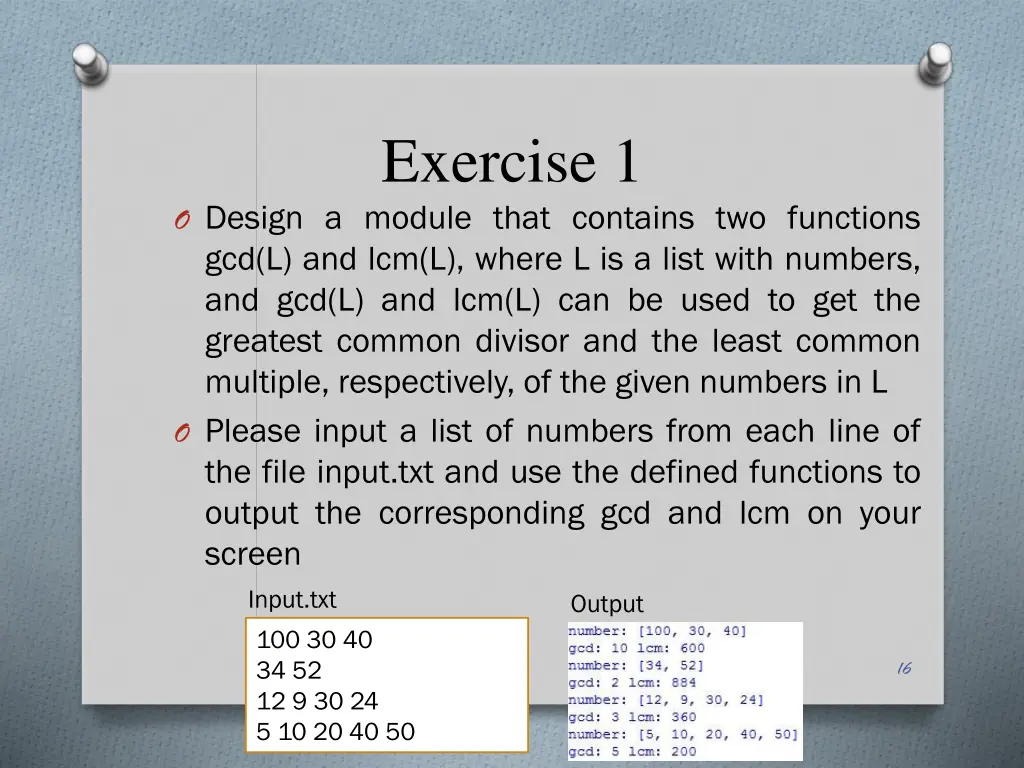Click the input line '12 9 30 24'
Viewport: 1024px width, 768px height.
coord(317,701)
